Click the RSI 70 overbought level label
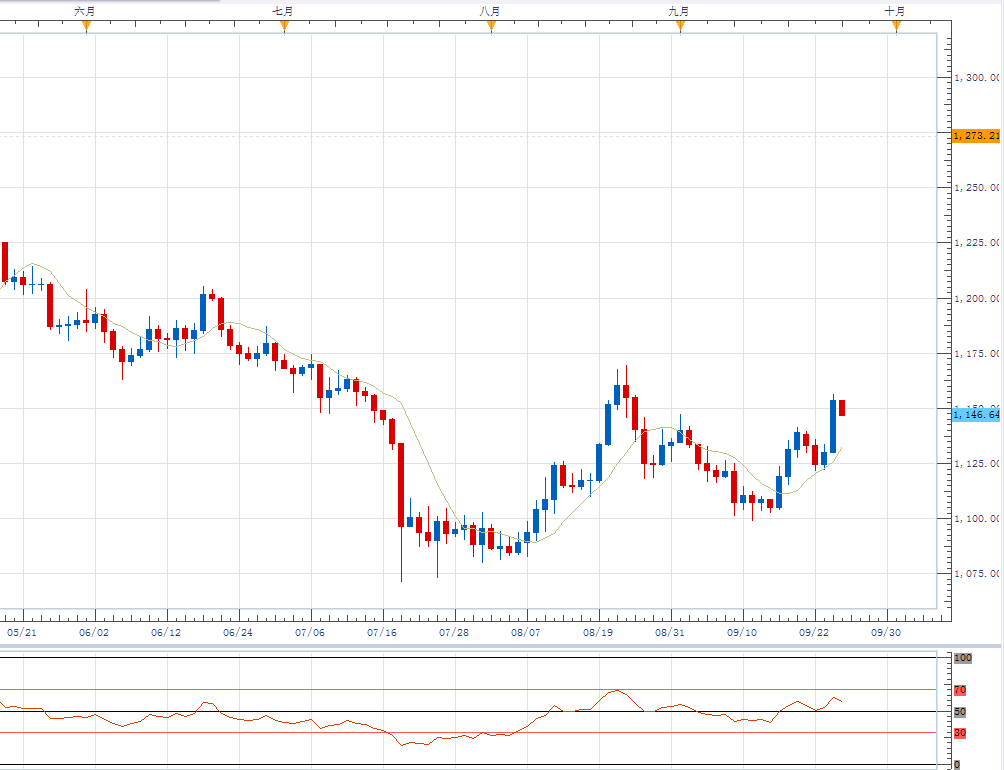This screenshot has width=1004, height=770. [960, 690]
